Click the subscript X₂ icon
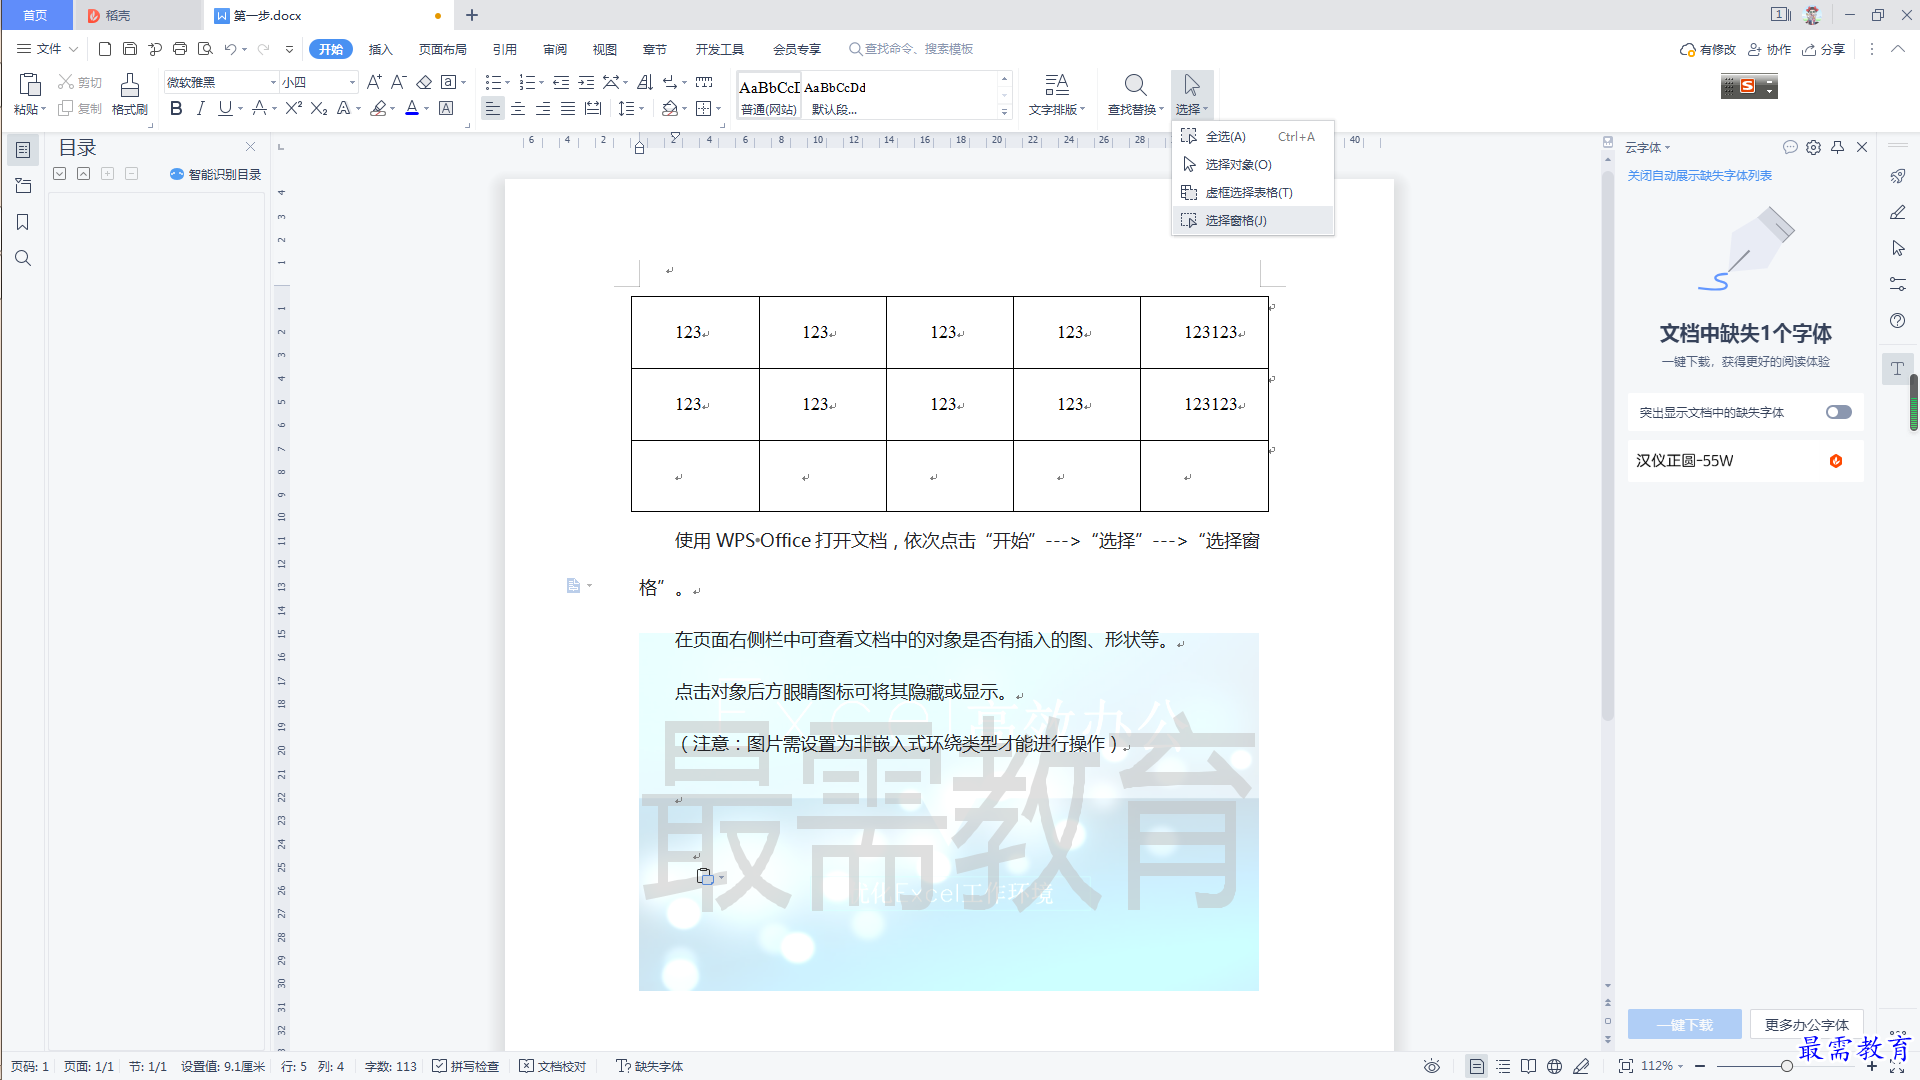This screenshot has height=1080, width=1920. [x=319, y=109]
